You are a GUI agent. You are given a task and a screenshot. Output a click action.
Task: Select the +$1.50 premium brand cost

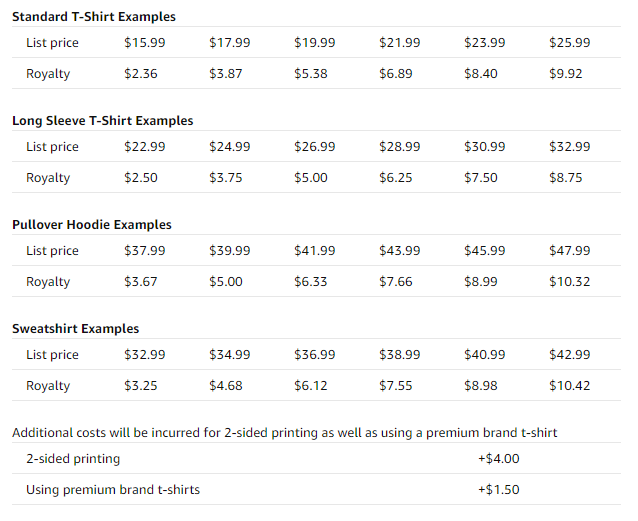click(x=498, y=490)
